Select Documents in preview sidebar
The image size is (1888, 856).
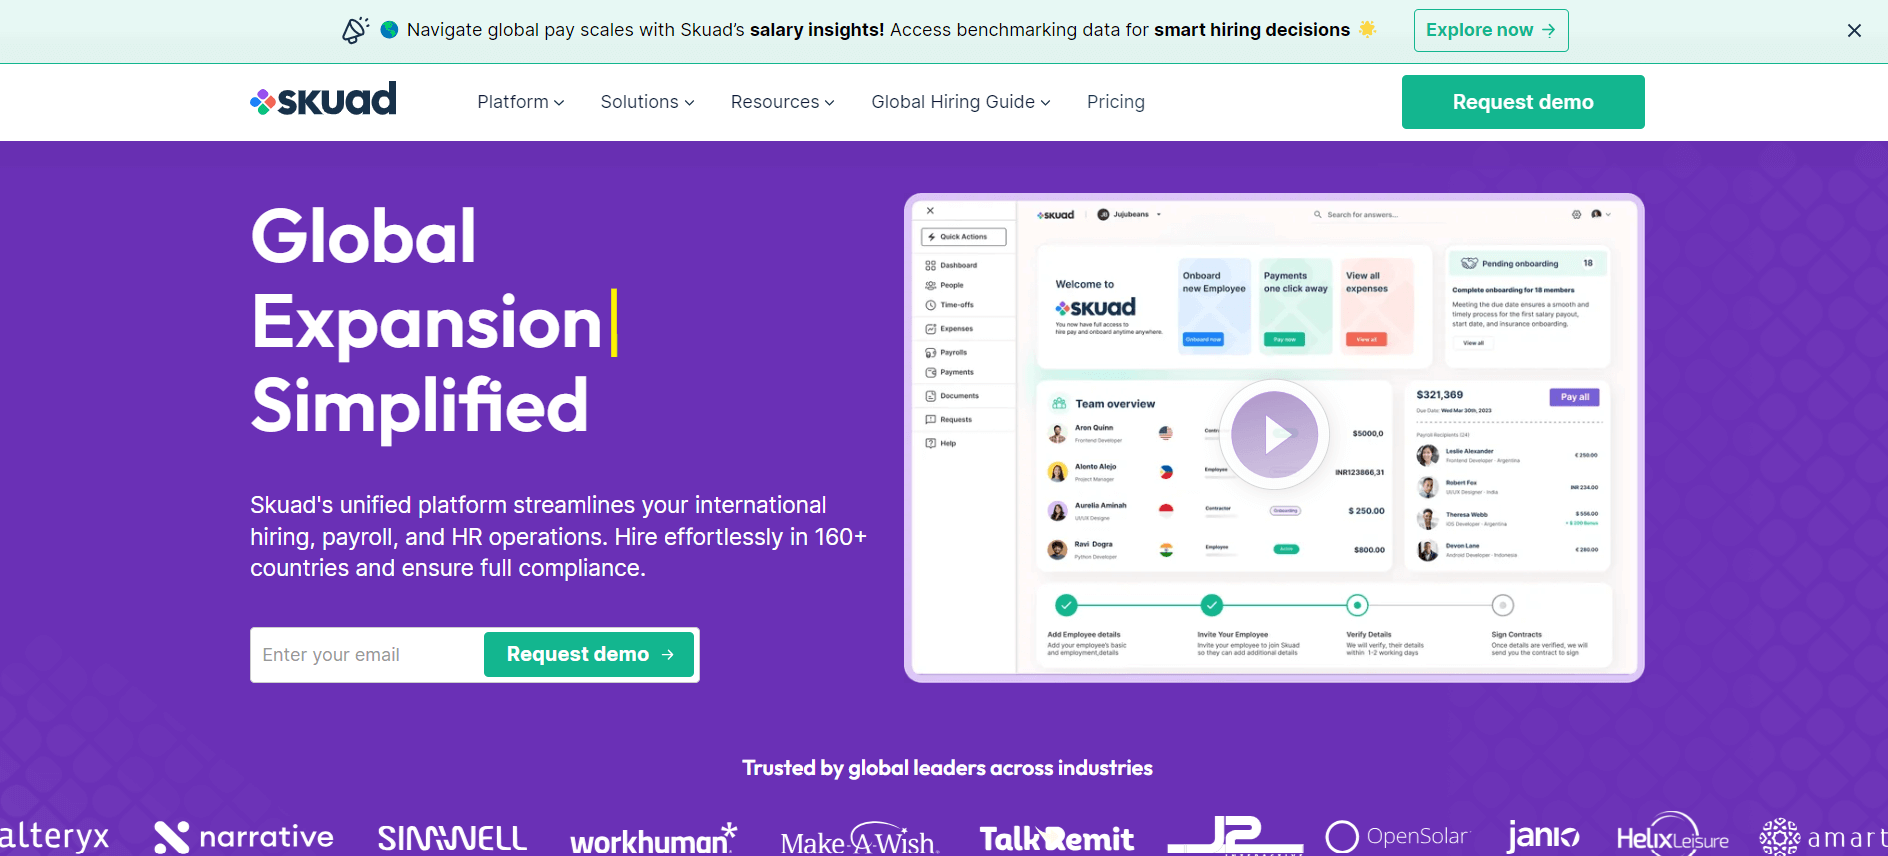point(952,396)
